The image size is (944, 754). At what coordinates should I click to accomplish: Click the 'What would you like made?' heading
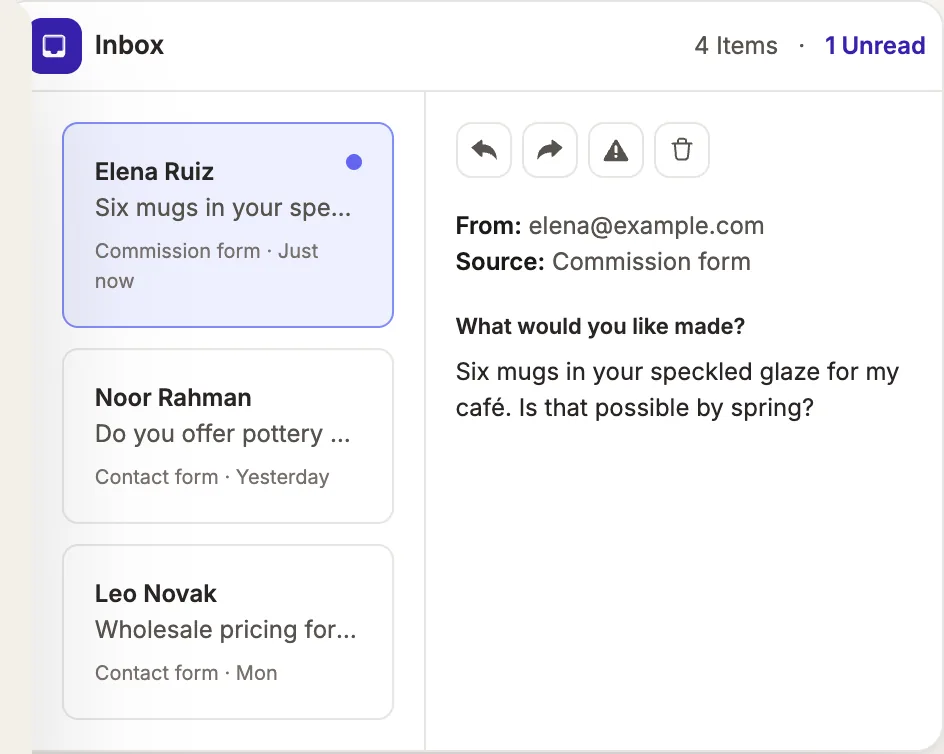[600, 326]
